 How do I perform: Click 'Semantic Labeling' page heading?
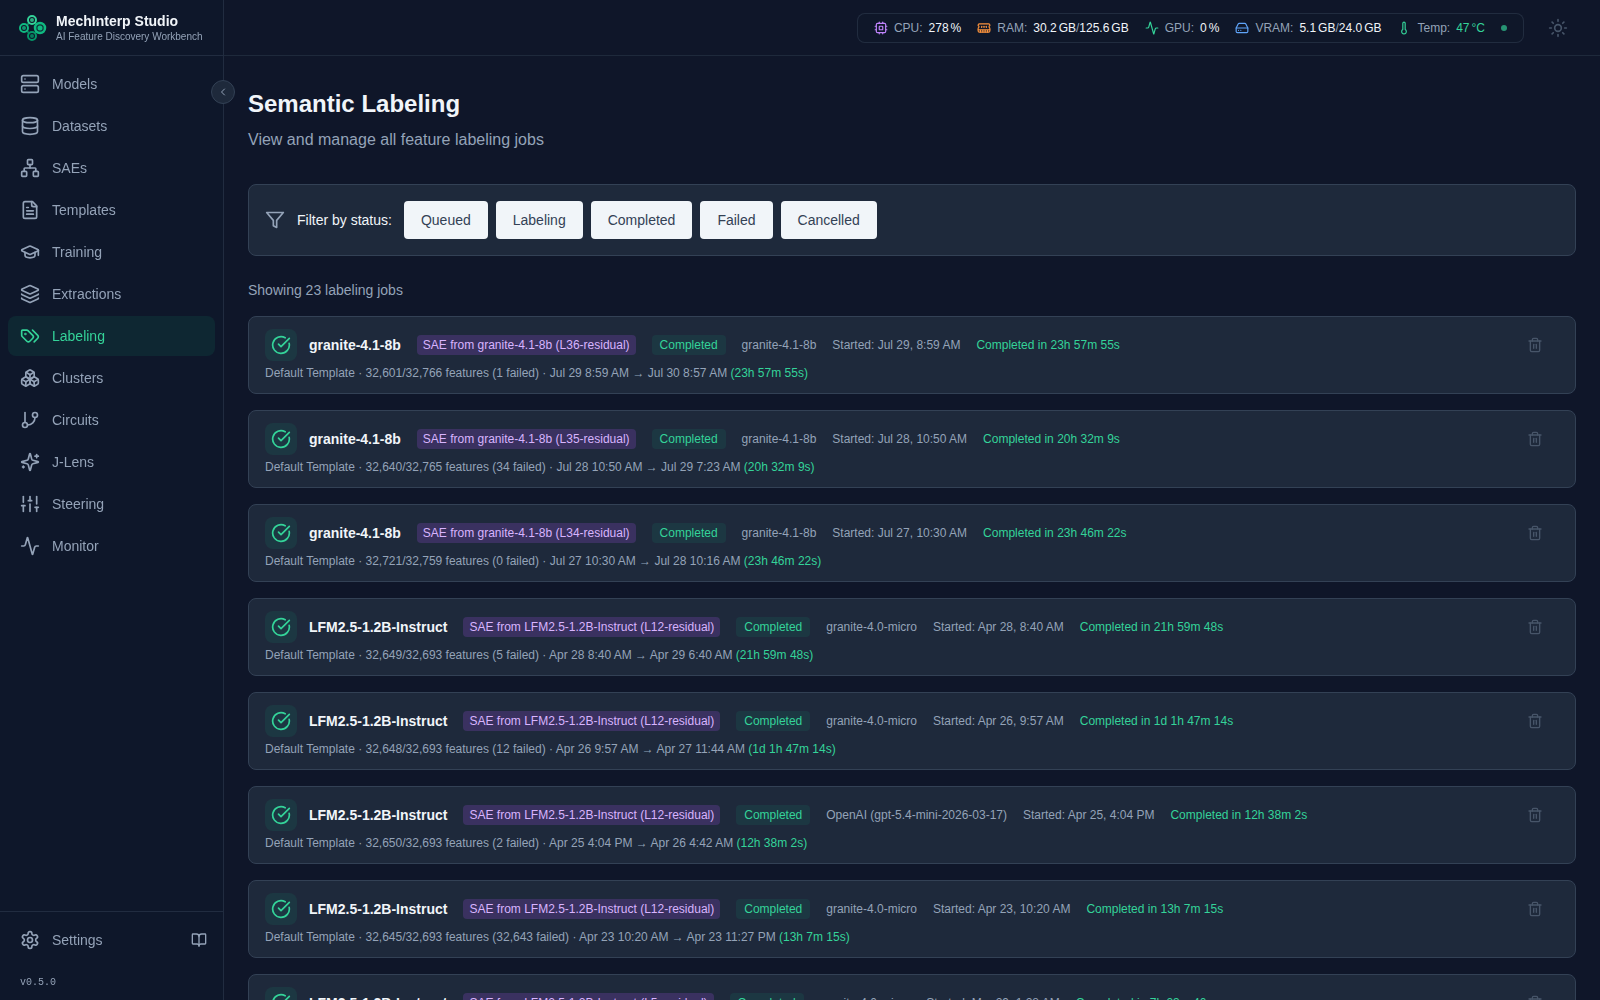(x=354, y=104)
